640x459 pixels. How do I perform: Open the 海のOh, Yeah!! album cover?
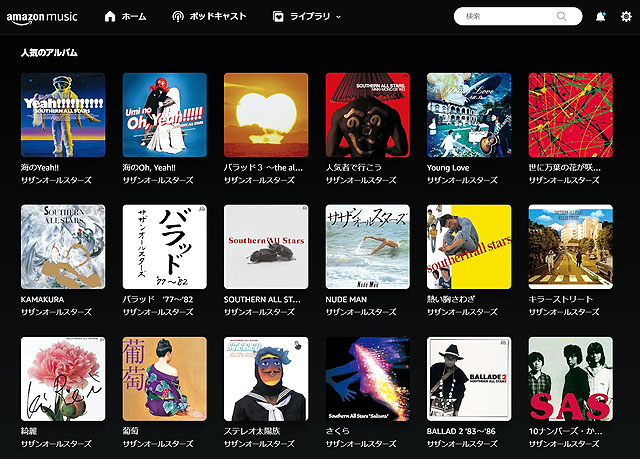coord(164,115)
